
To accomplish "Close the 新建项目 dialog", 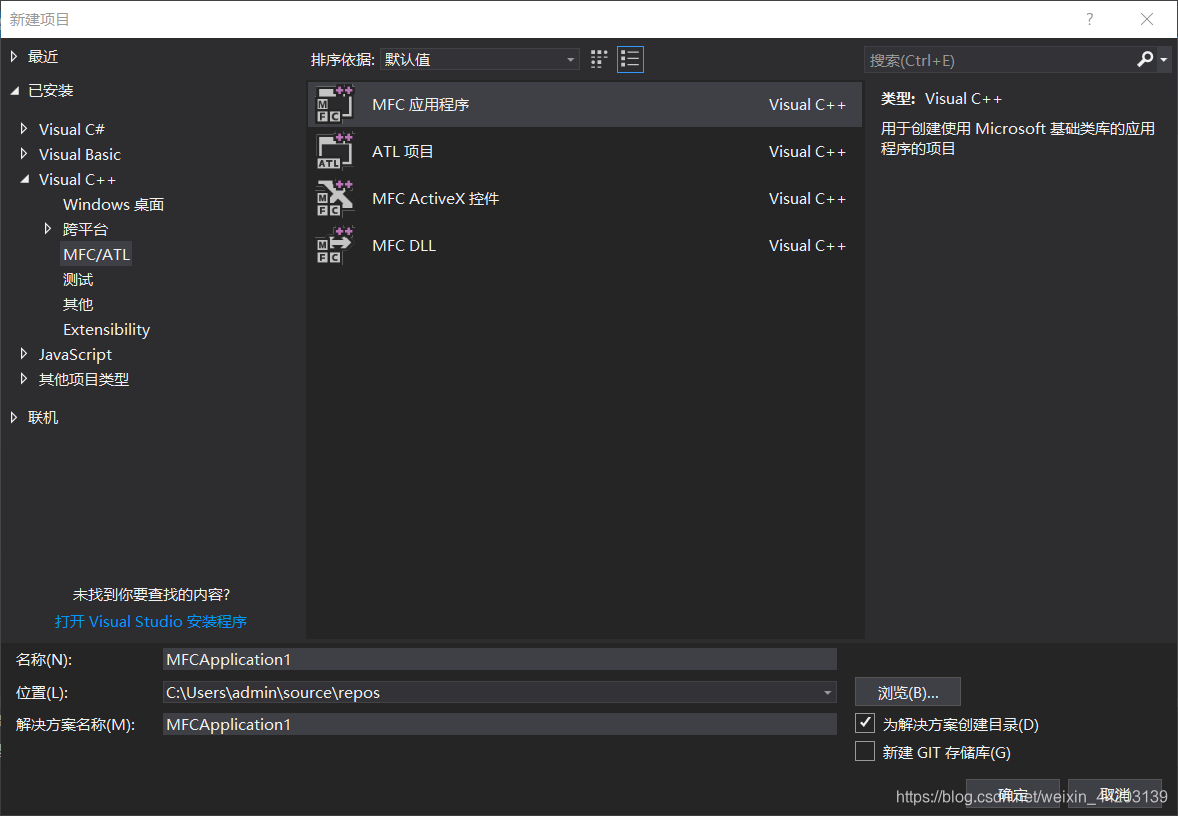I will point(1146,19).
